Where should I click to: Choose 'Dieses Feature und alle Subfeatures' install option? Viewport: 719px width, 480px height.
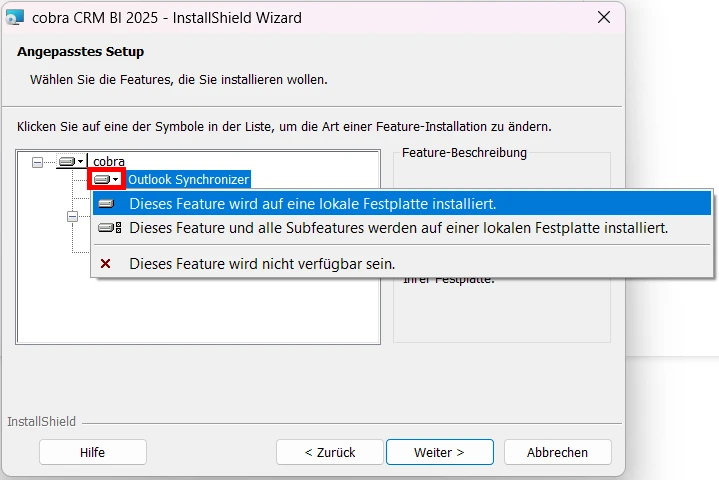pyautogui.click(x=402, y=228)
